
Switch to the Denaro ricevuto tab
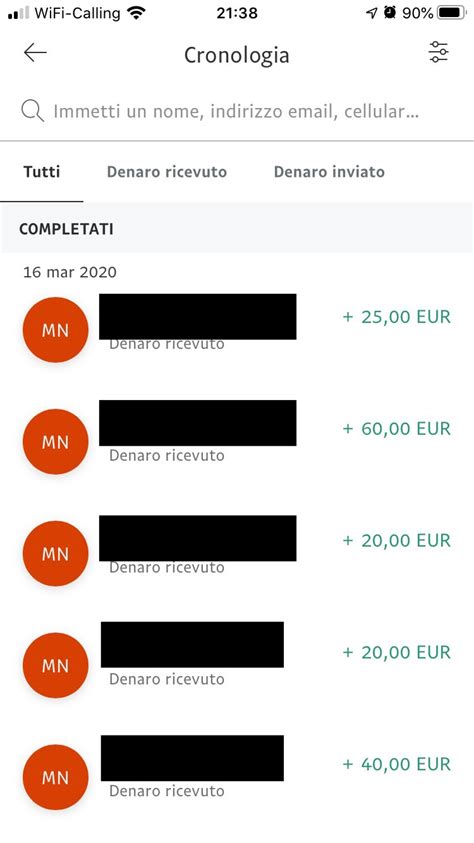167,172
